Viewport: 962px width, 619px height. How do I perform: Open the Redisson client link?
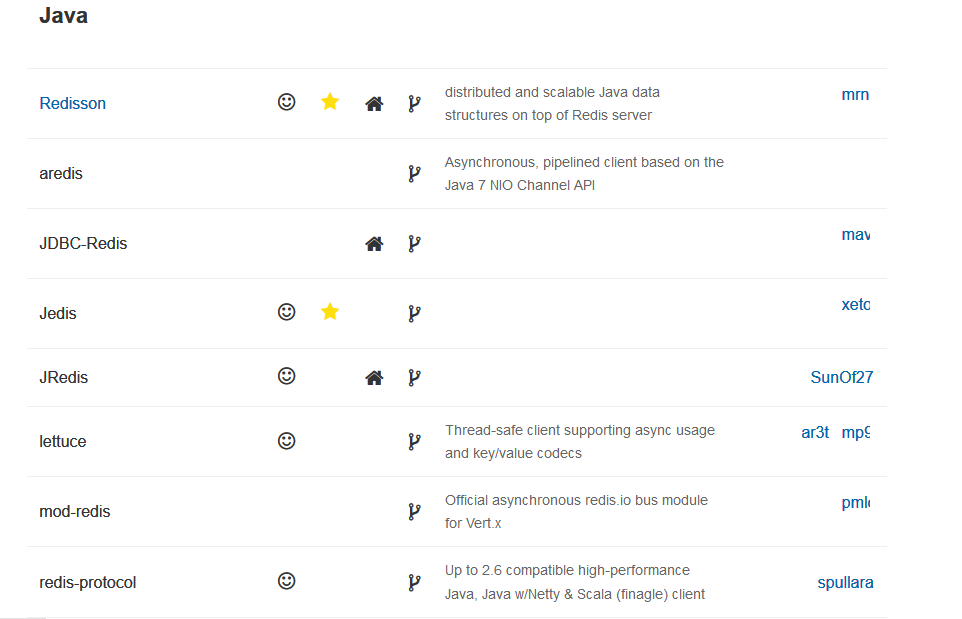[x=72, y=103]
